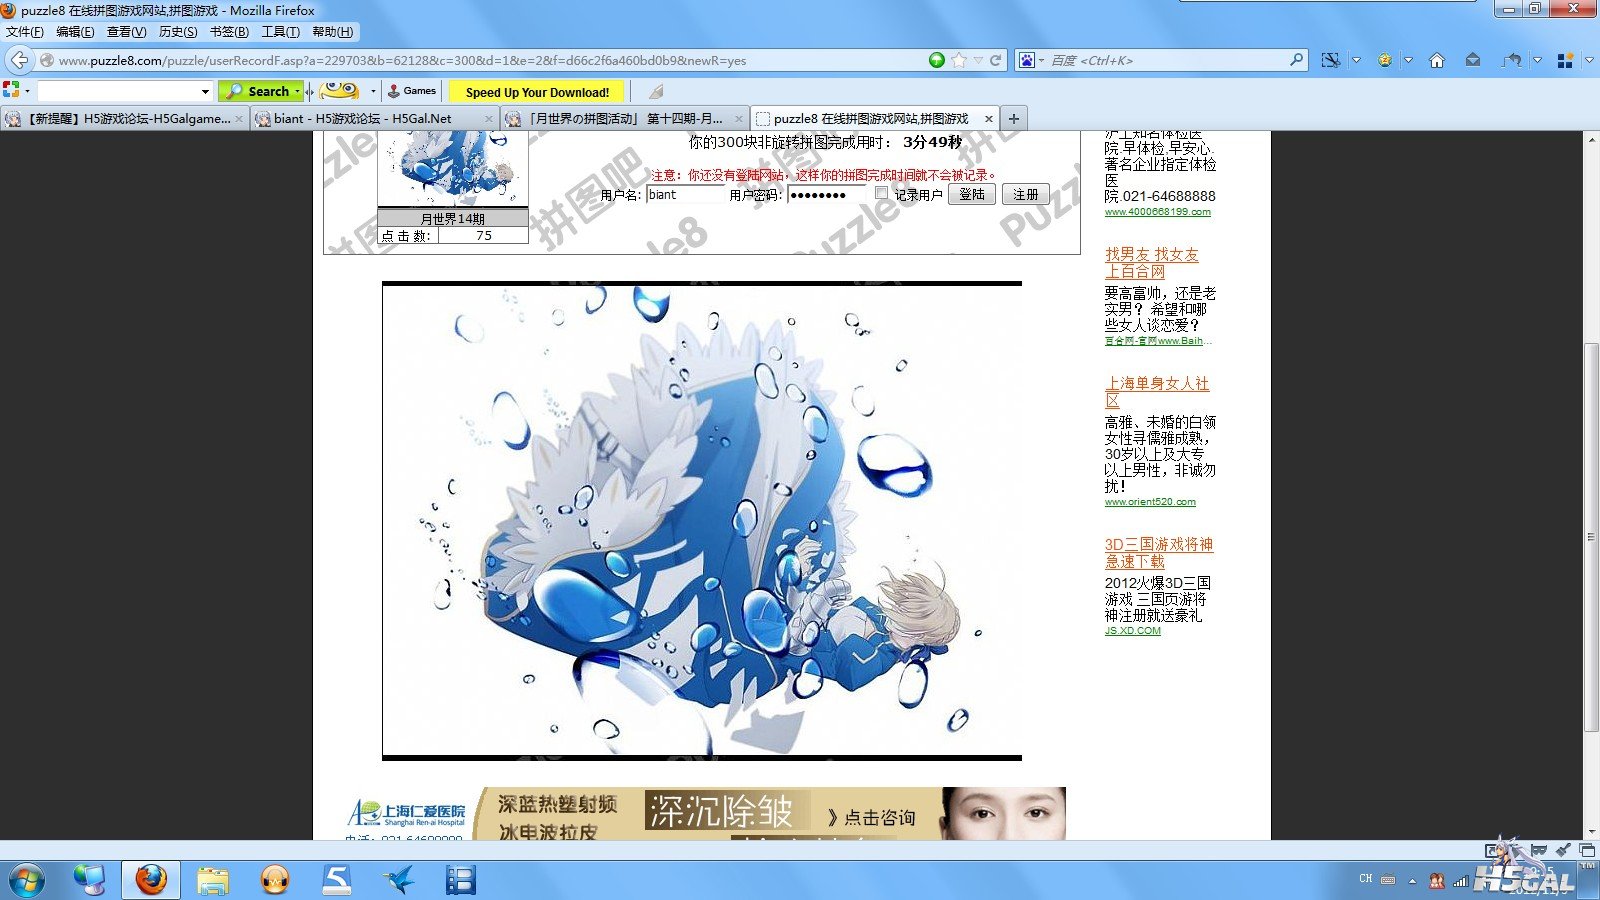Viewport: 1600px width, 900px height.
Task: Click the magnifier icon in Baidu search box
Action: (1296, 60)
